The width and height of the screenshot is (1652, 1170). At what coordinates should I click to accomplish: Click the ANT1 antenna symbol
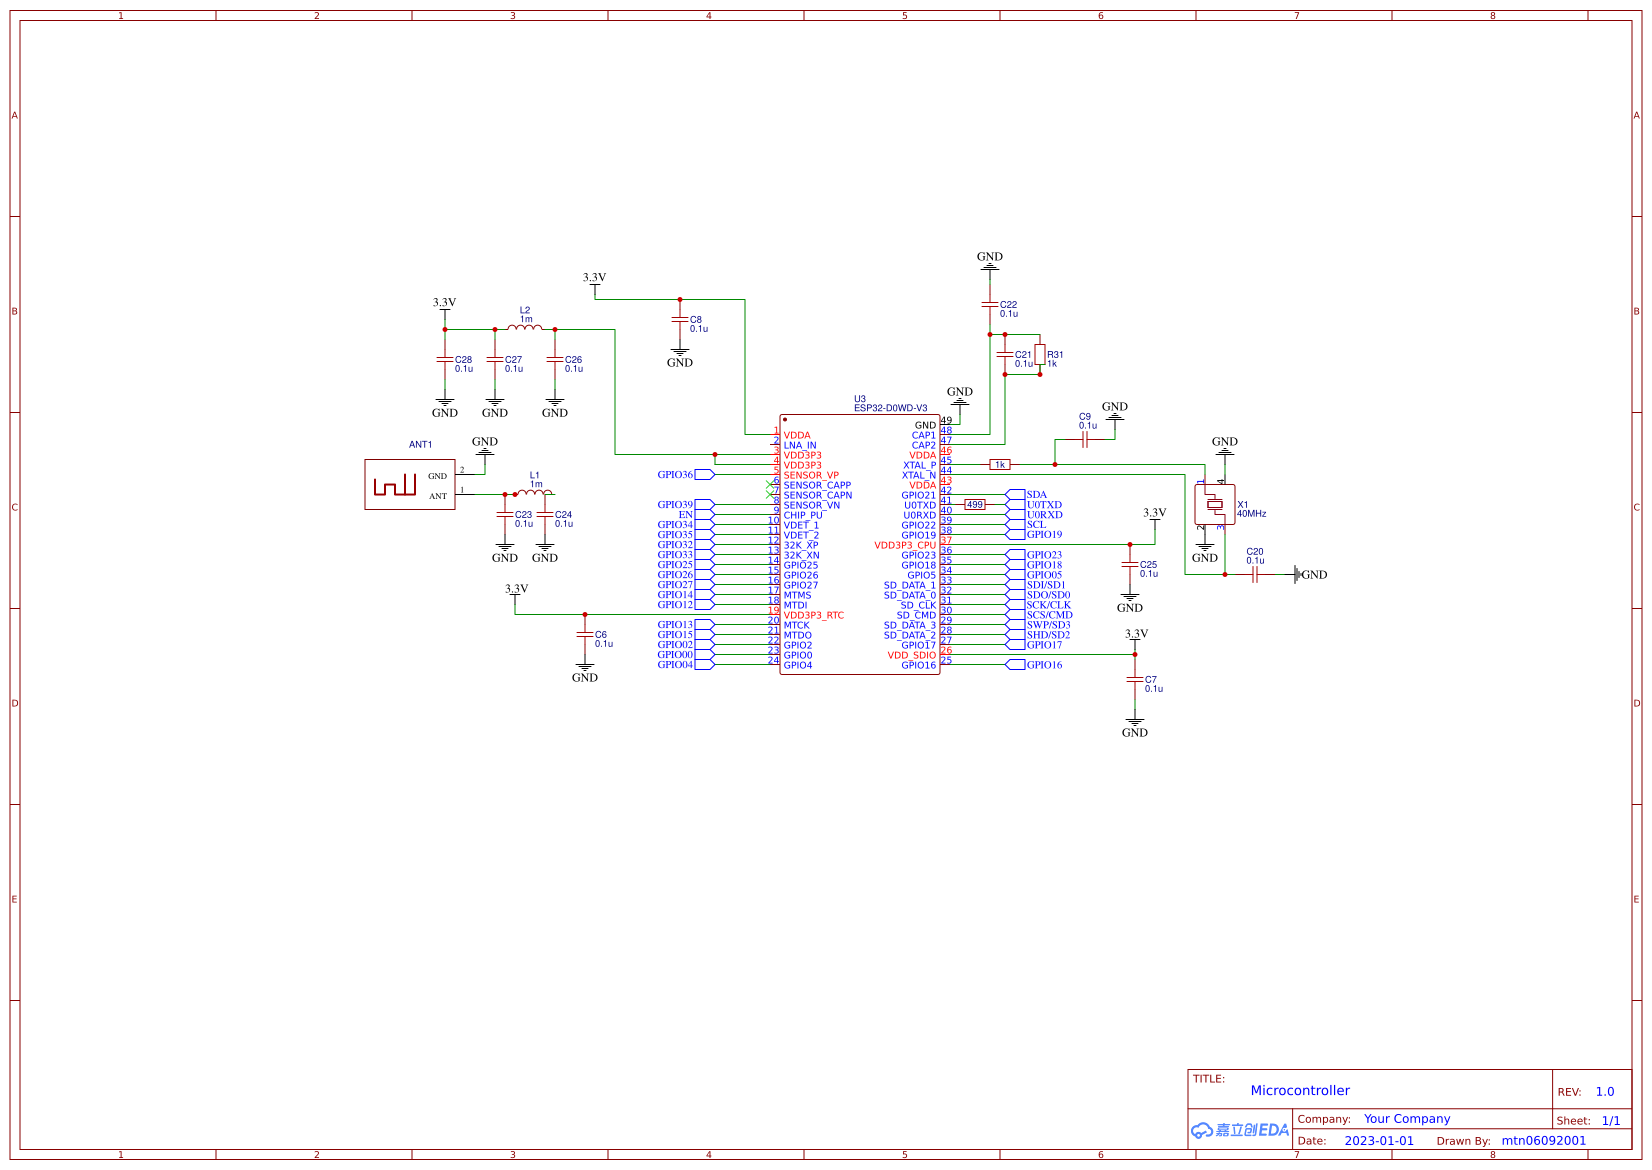[x=410, y=485]
